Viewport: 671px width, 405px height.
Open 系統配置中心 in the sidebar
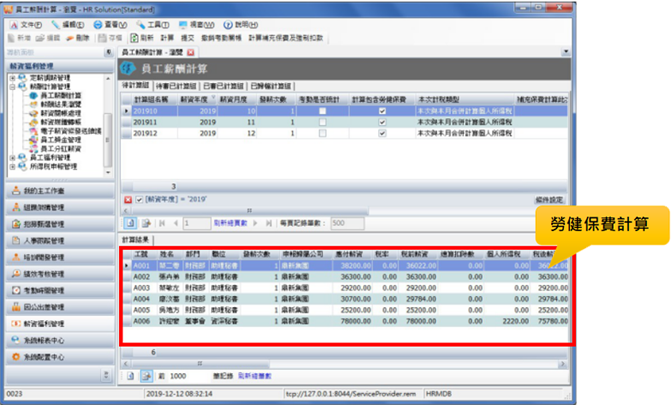point(45,357)
